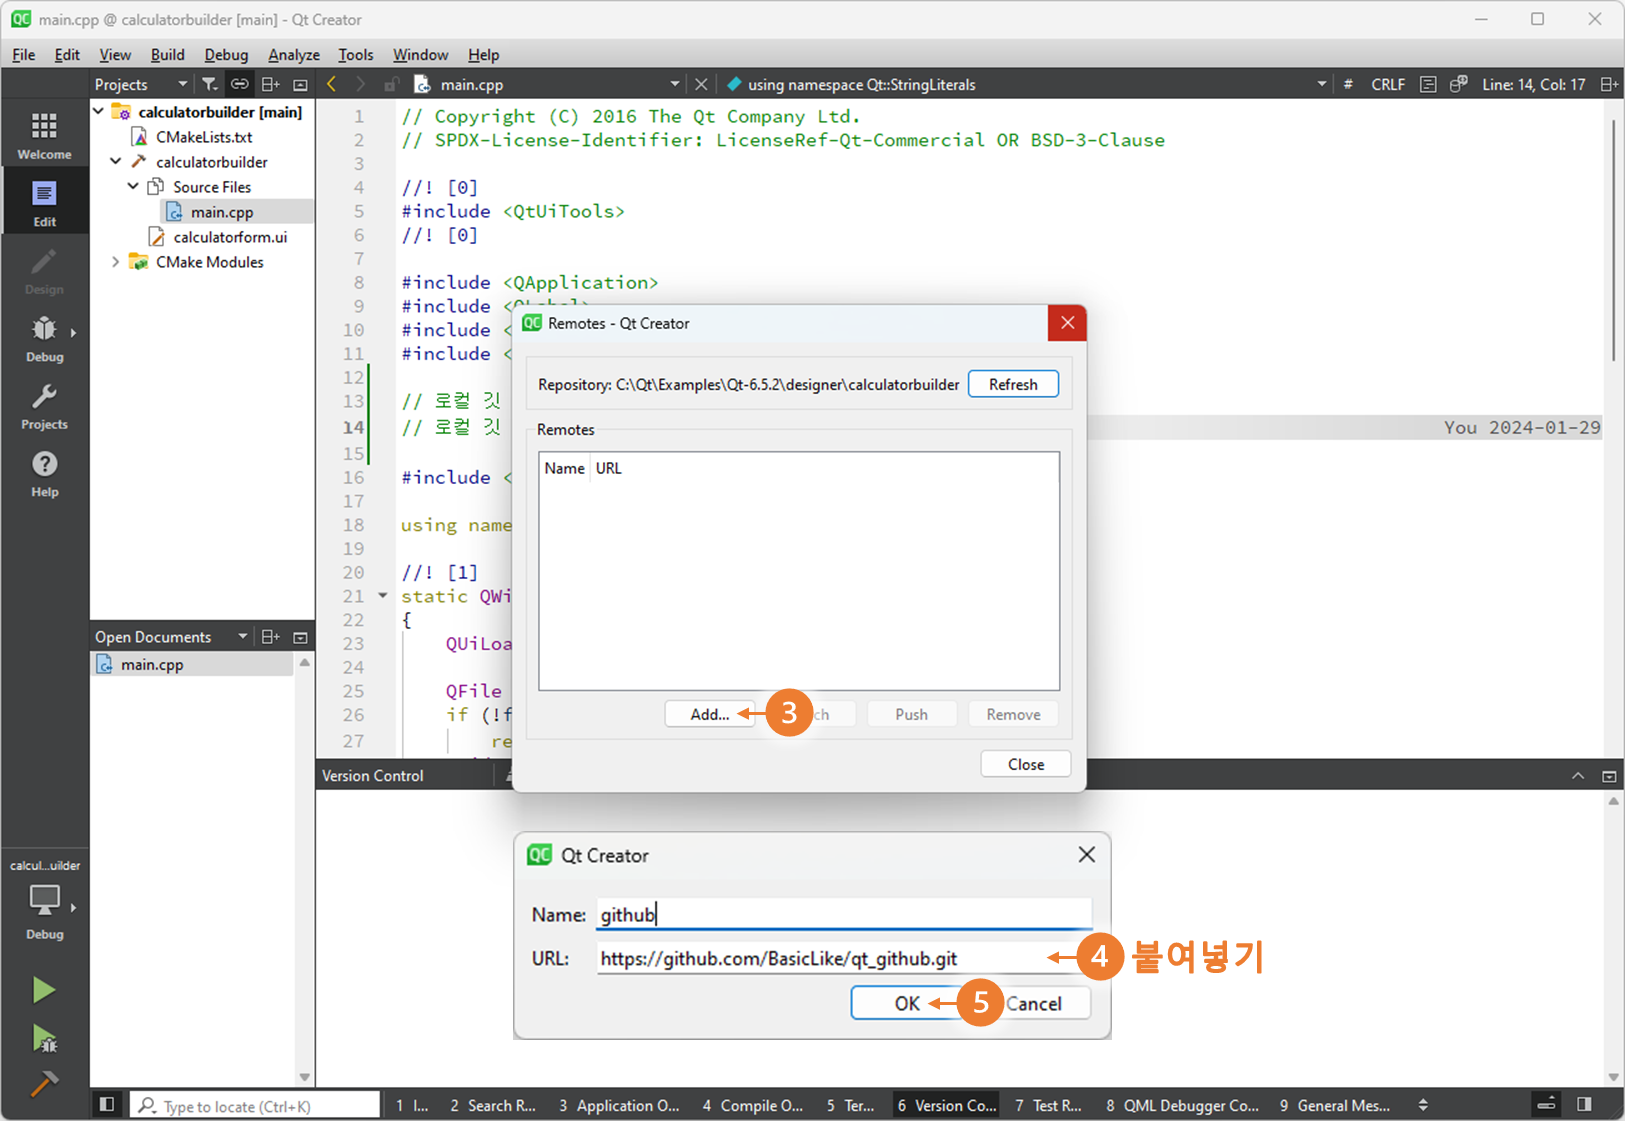Open the General Messages pane tab
Viewport: 1625px width, 1121px height.
coord(1335,1105)
